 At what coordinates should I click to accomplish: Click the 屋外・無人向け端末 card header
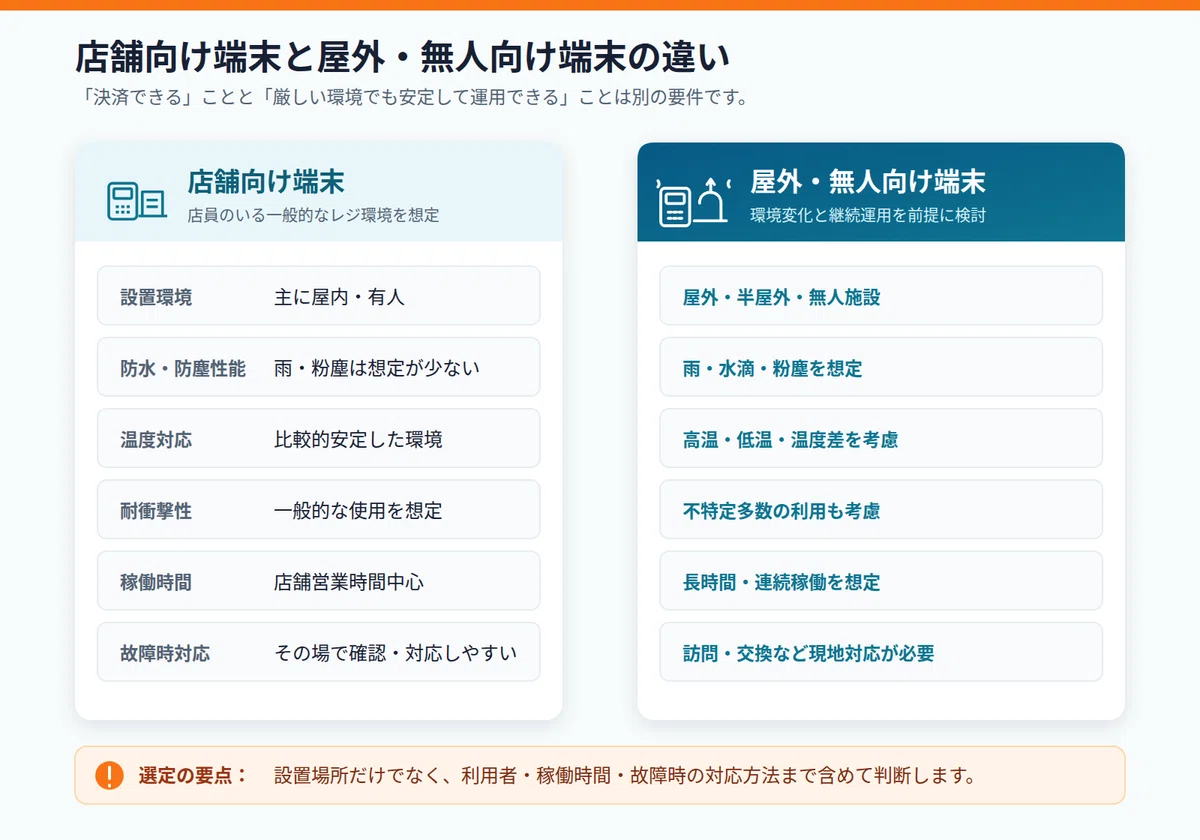tap(881, 192)
